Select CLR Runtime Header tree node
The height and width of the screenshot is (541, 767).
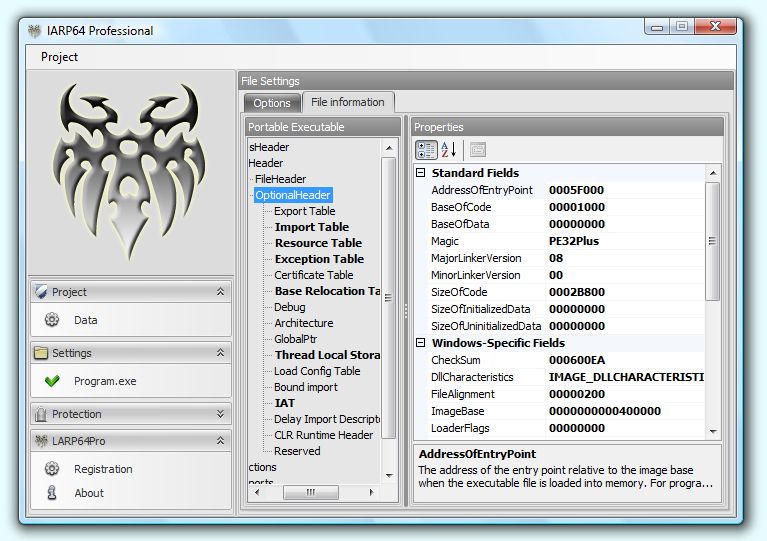click(323, 435)
